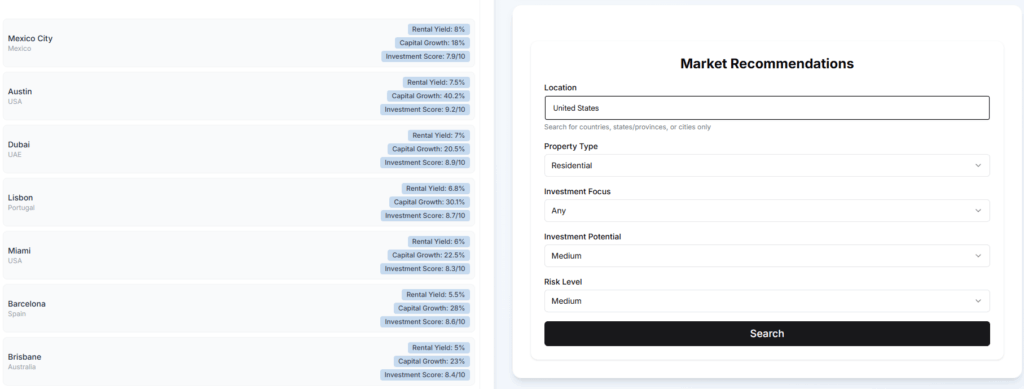Viewport: 1024px width, 389px height.
Task: Open the Investment Focus dropdown
Action: [767, 211]
